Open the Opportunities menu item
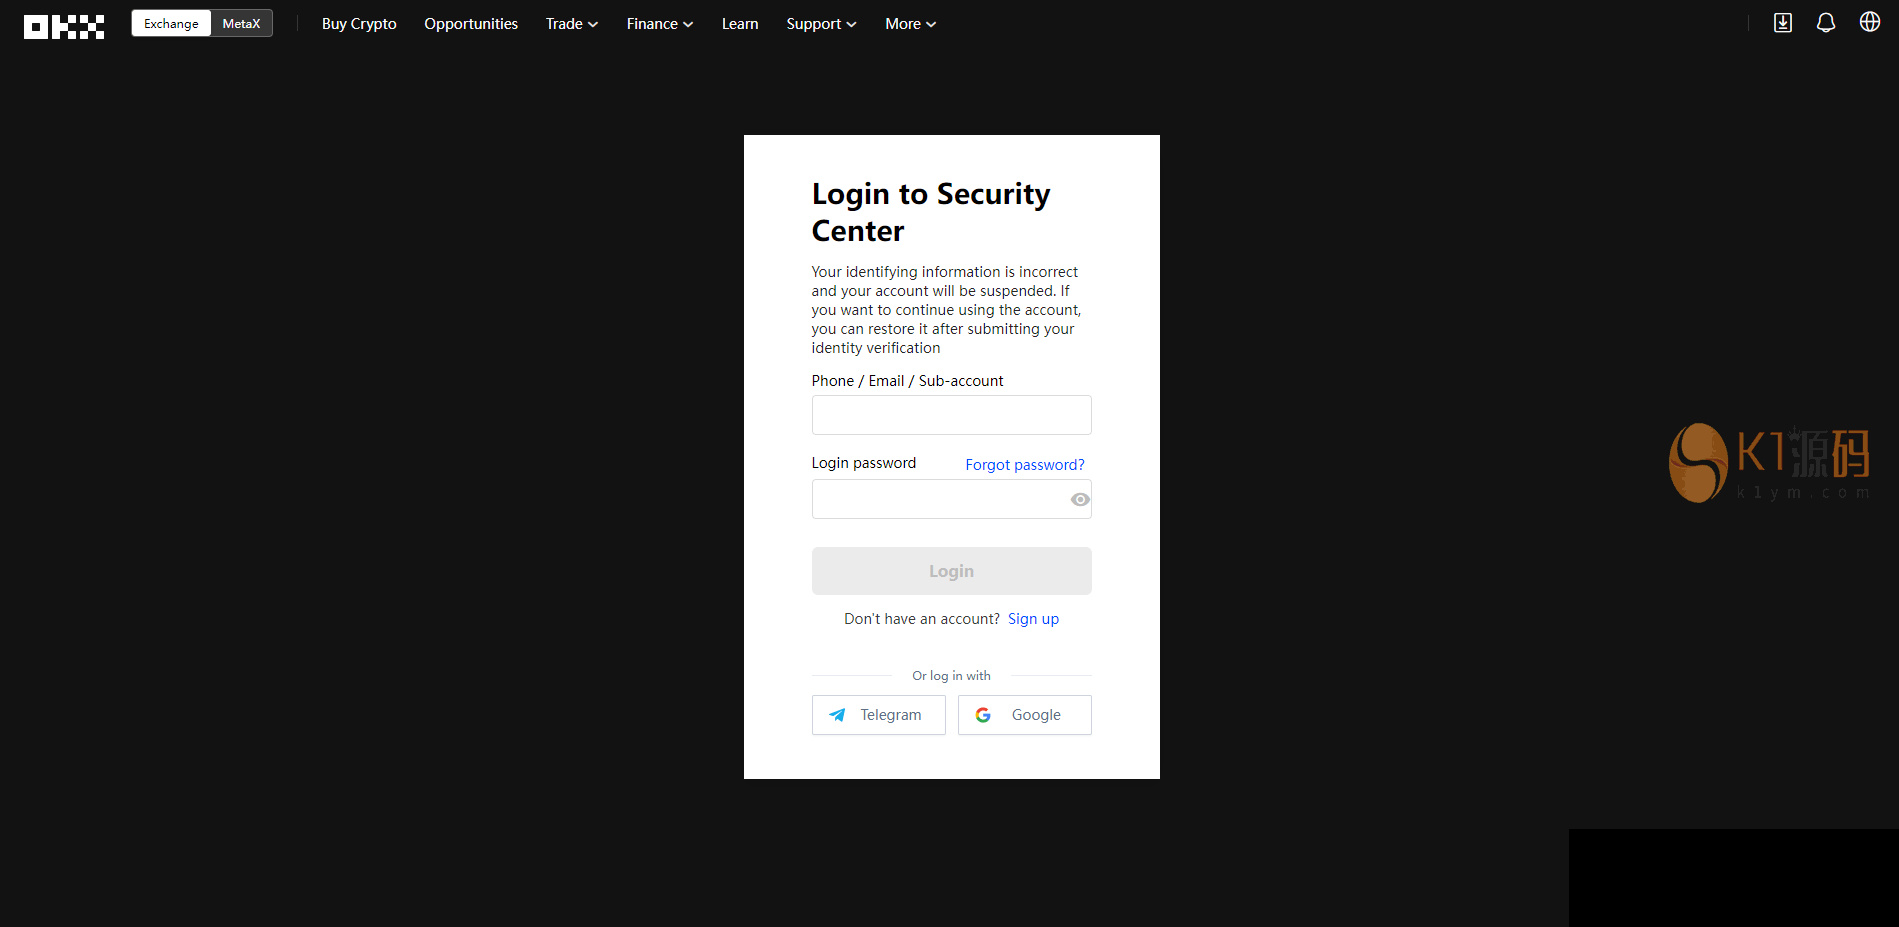This screenshot has width=1899, height=927. click(471, 24)
